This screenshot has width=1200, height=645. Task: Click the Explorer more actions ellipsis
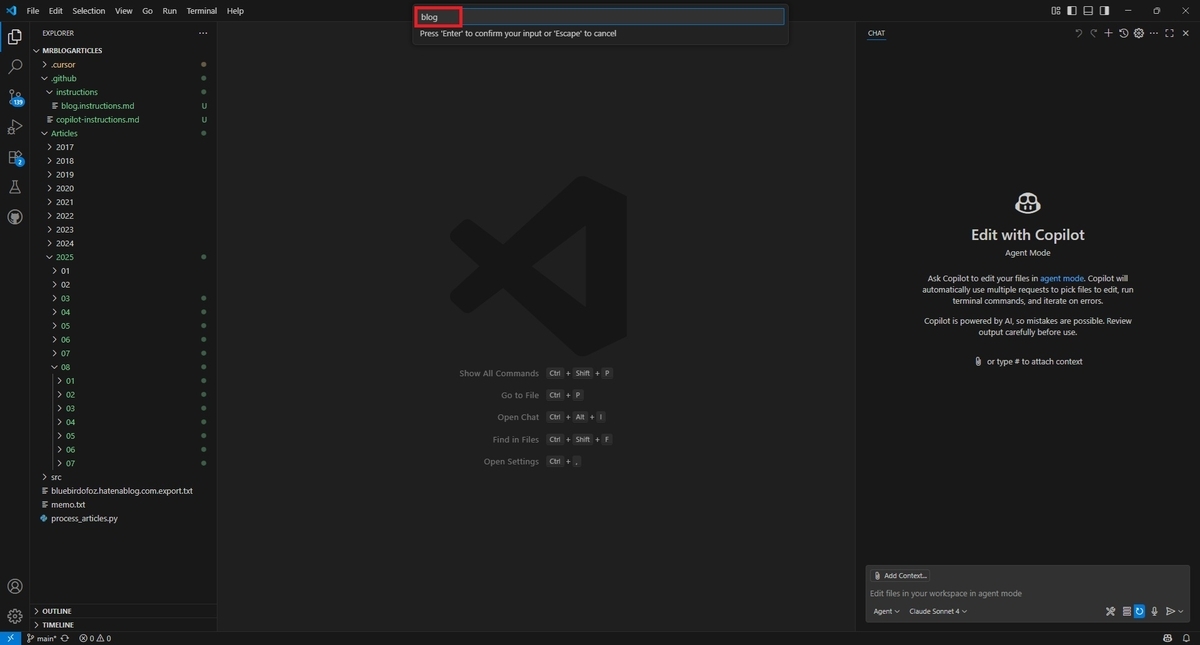coord(203,33)
